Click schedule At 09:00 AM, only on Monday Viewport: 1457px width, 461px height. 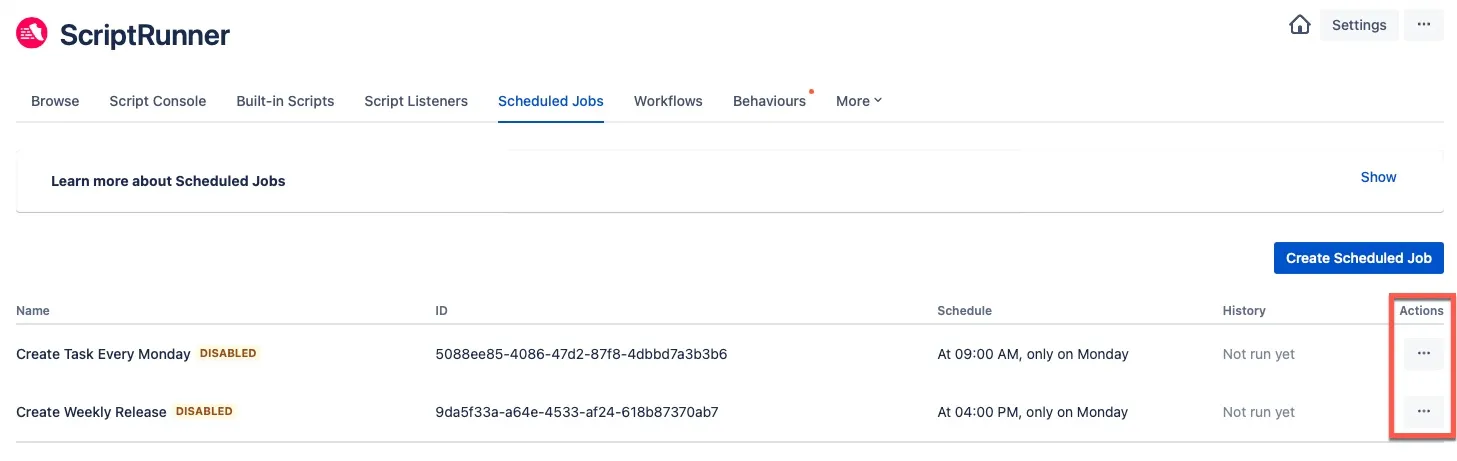pos(1033,354)
